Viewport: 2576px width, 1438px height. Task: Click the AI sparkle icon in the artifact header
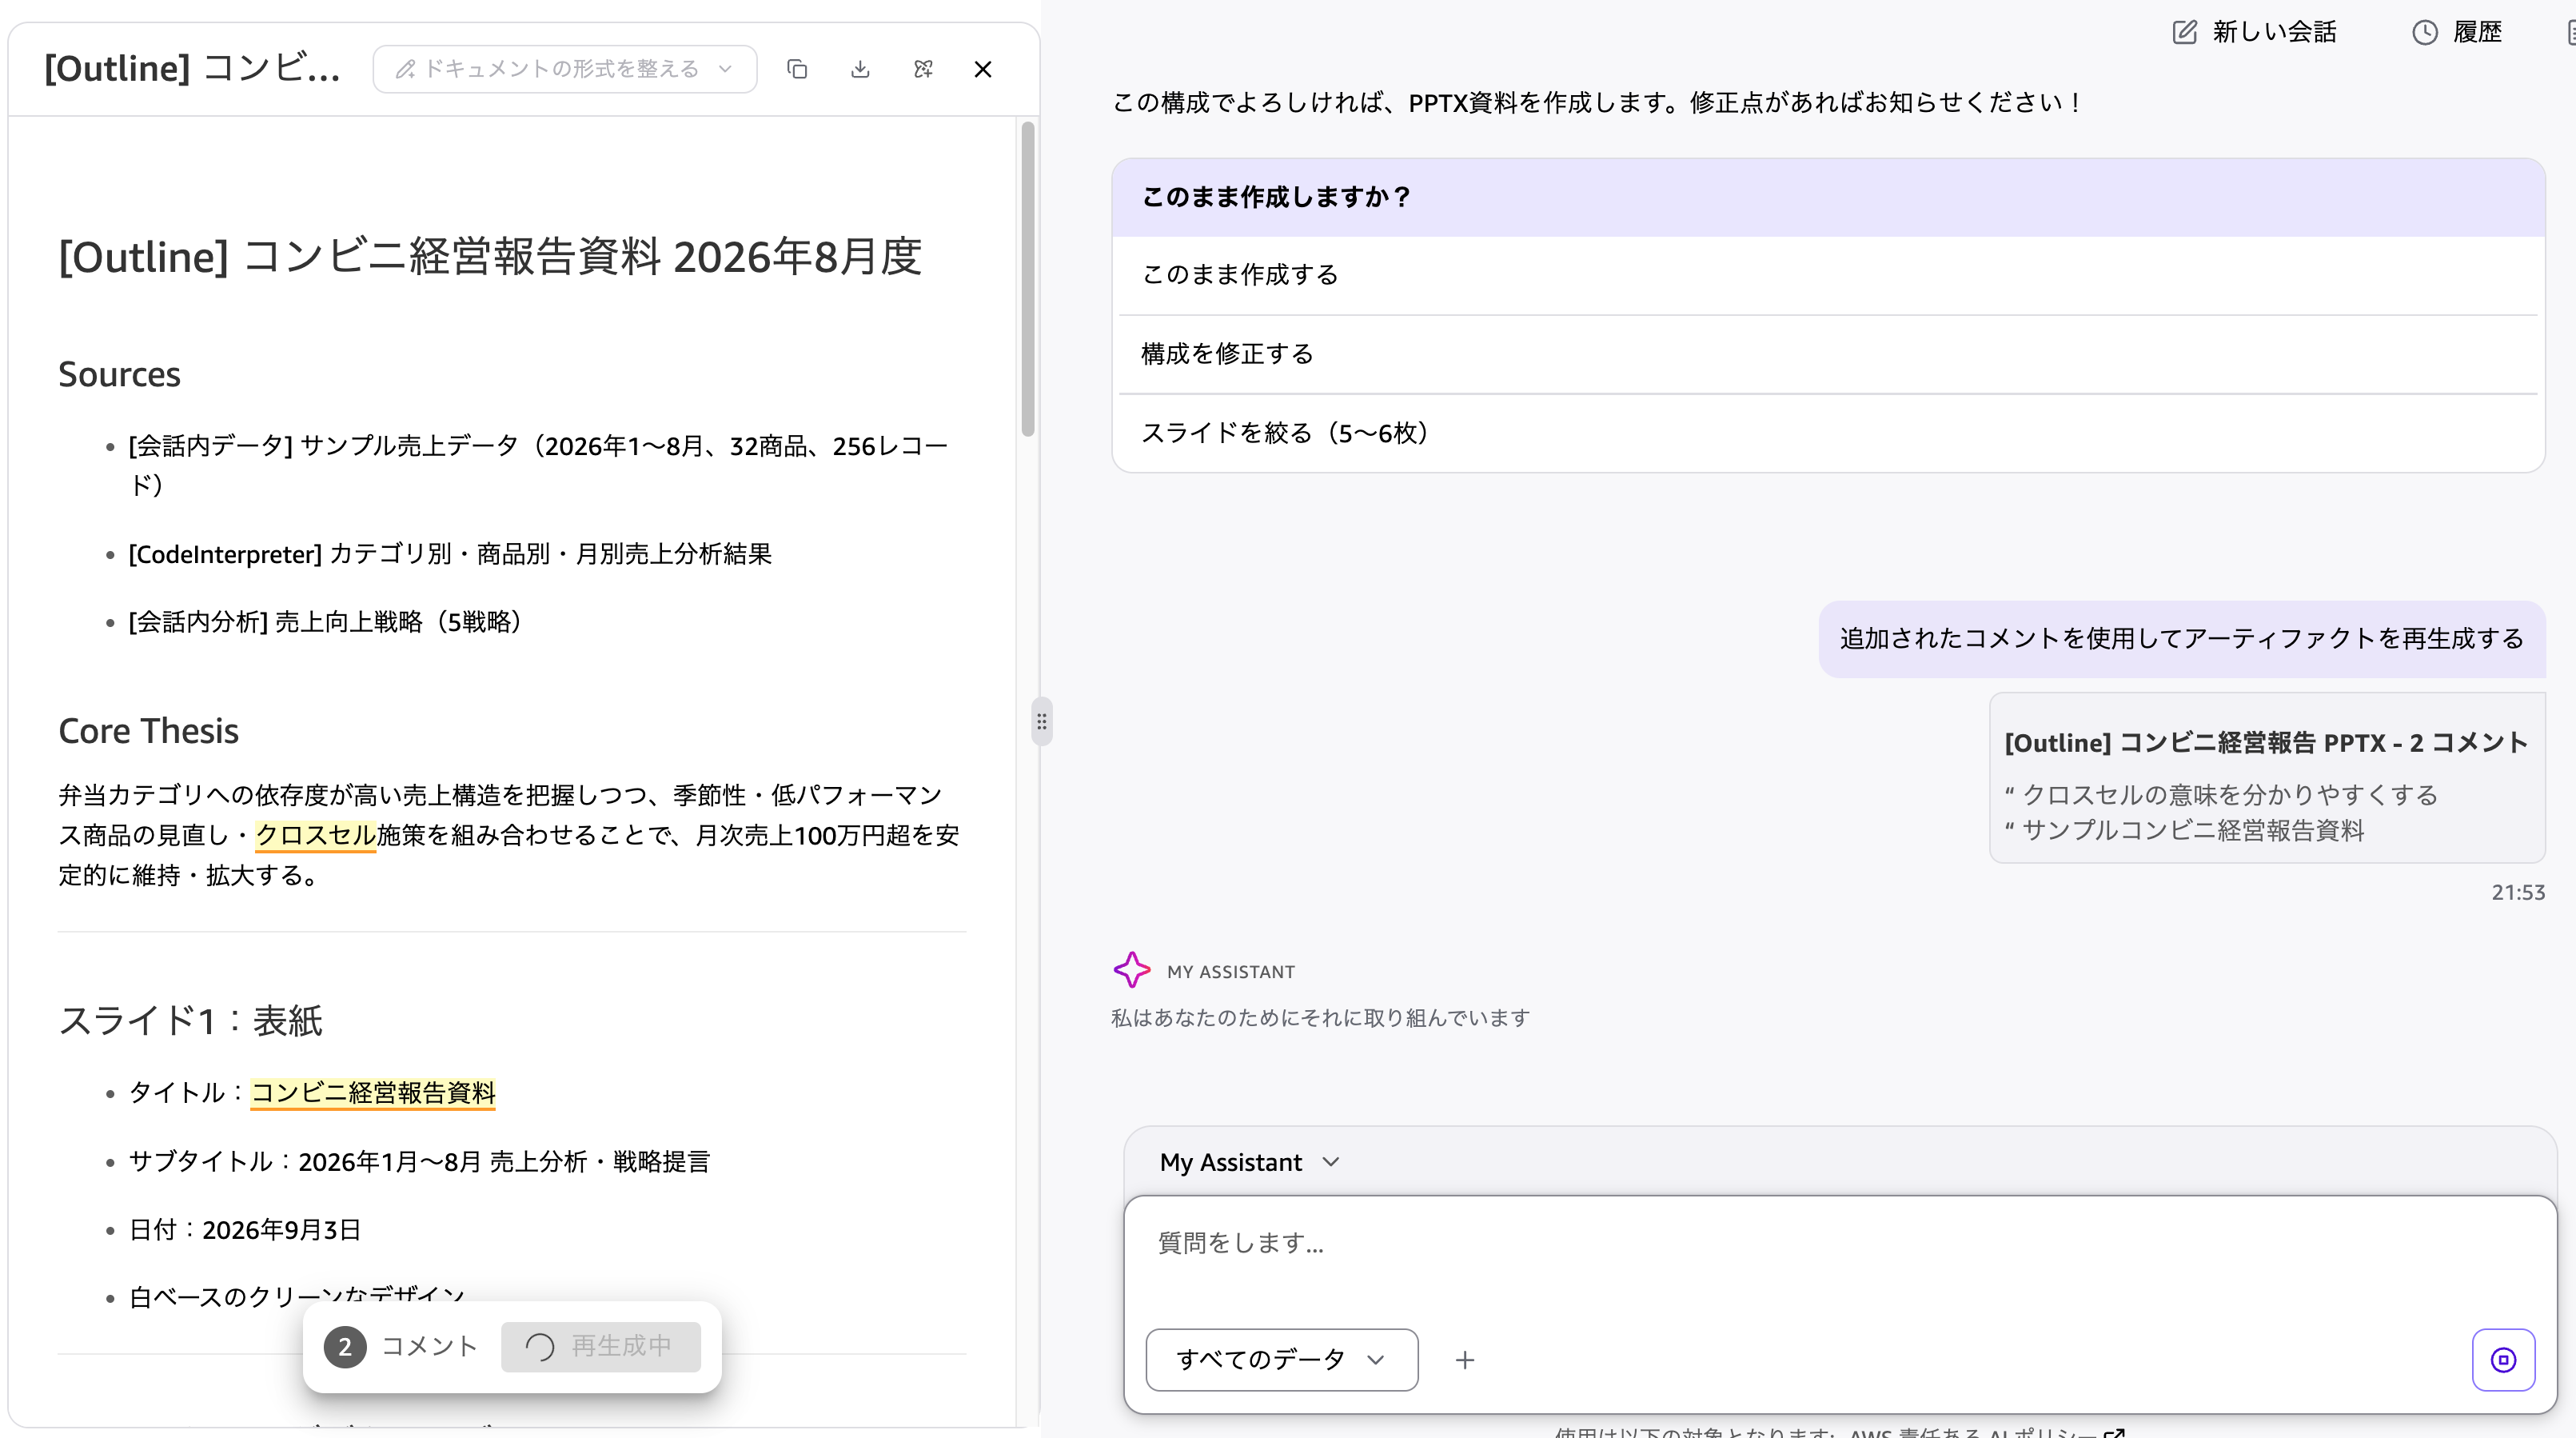coord(923,69)
